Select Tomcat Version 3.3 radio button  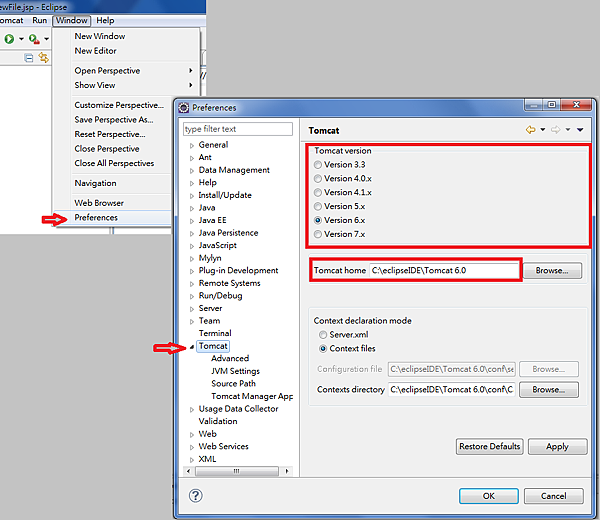(318, 165)
